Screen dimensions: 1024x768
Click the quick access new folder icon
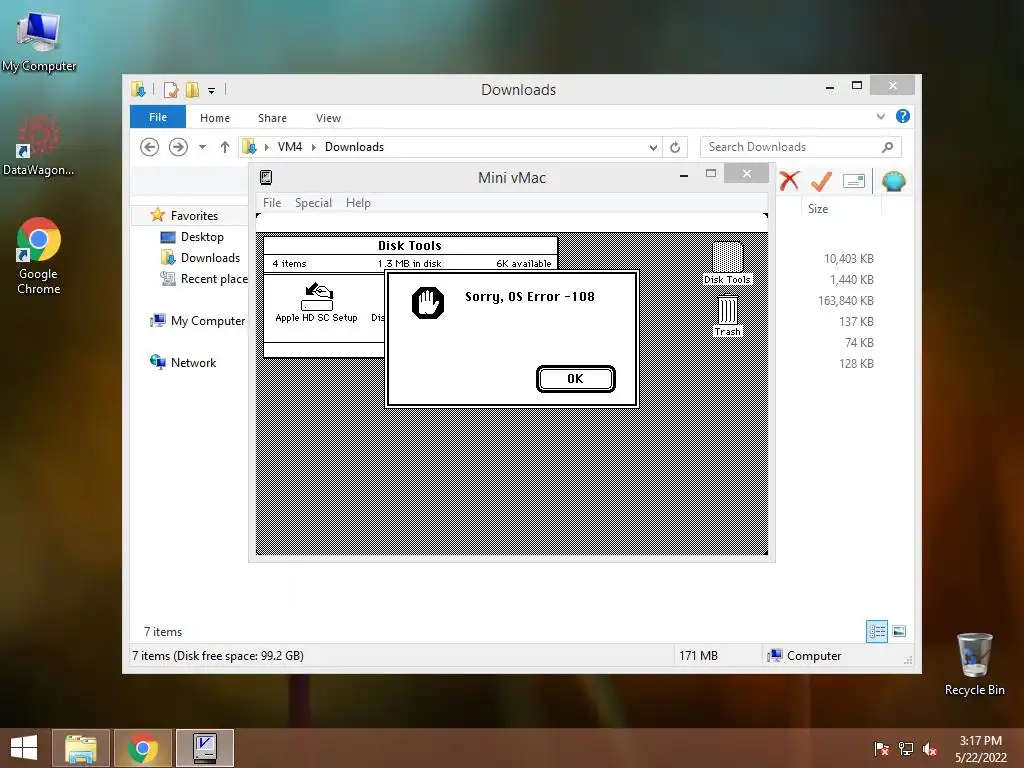coord(193,89)
